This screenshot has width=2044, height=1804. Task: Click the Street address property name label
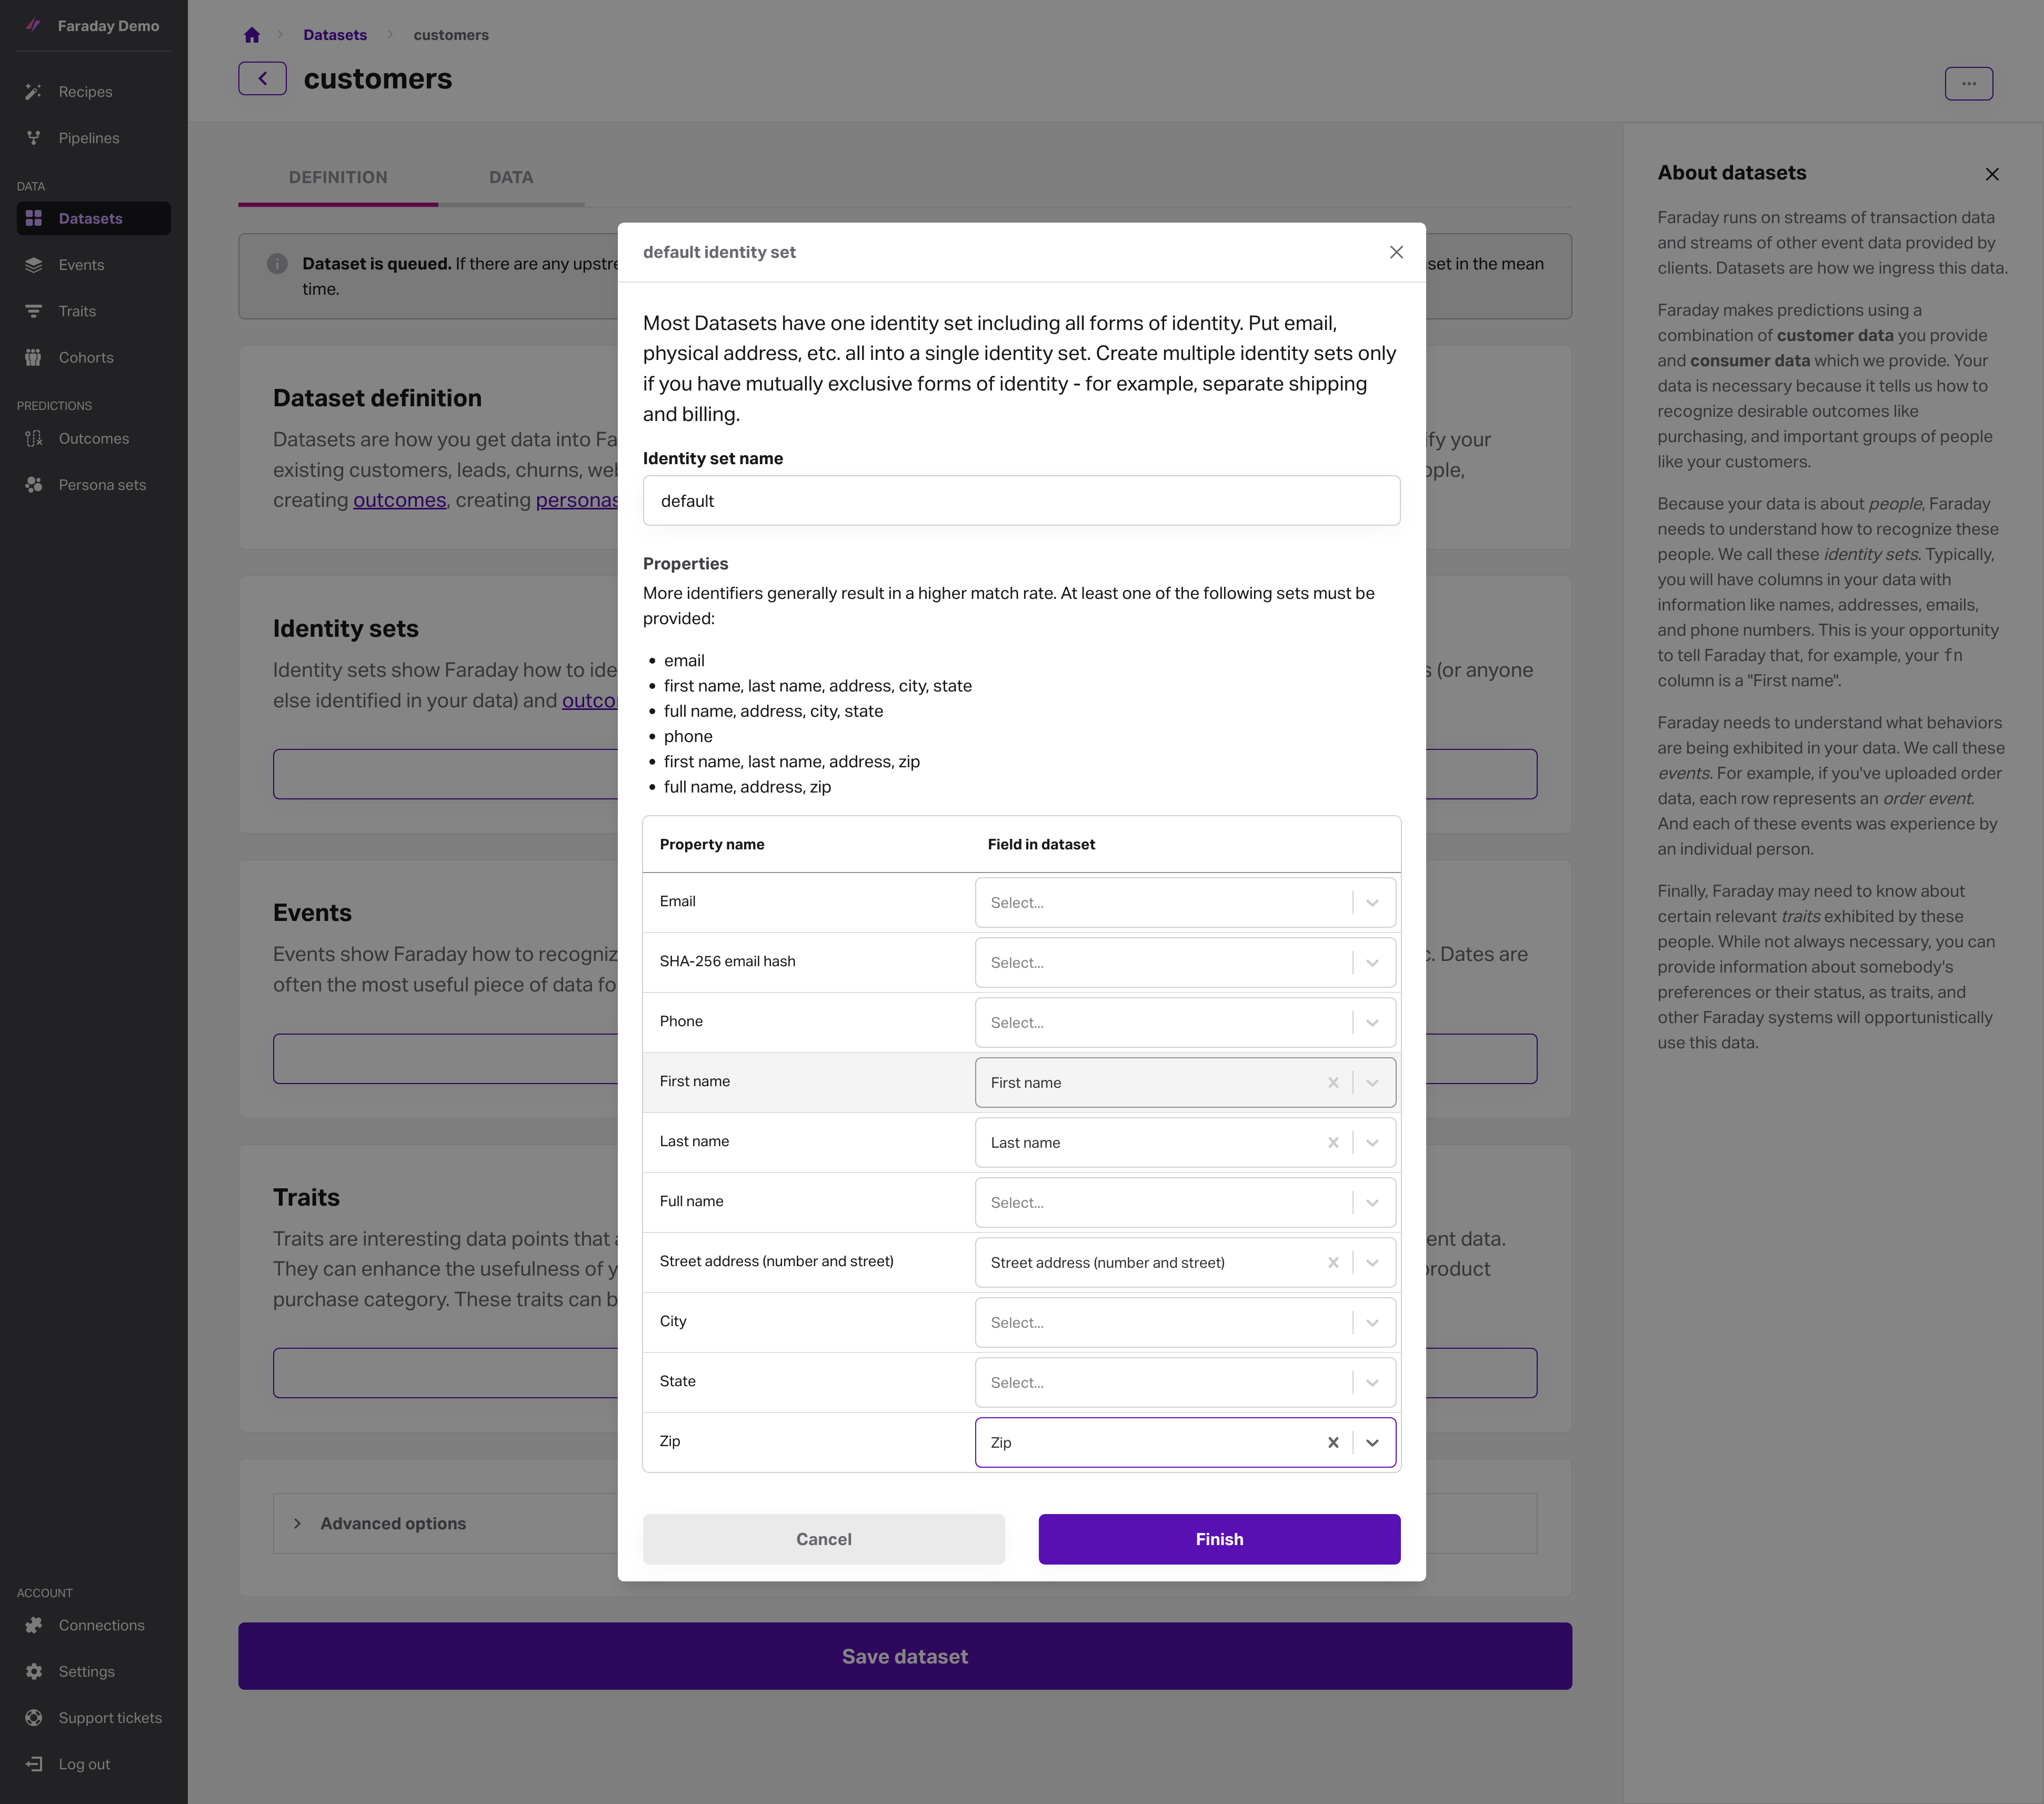[776, 1261]
